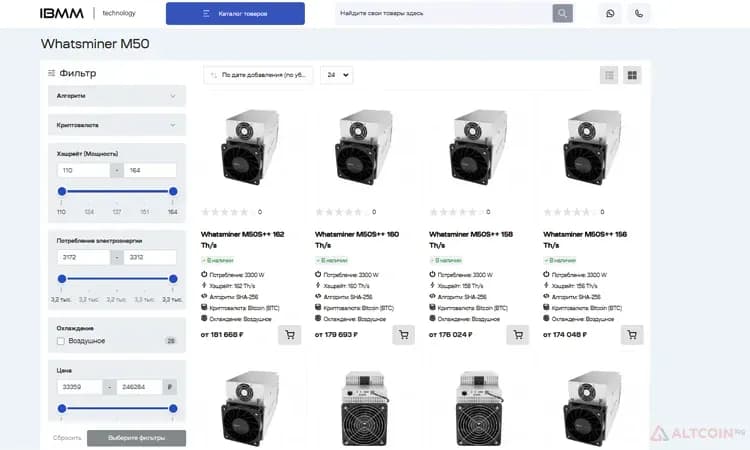Viewport: 750px width, 450px height.
Task: Click the ruble currency icon in price filter
Action: [x=170, y=387]
